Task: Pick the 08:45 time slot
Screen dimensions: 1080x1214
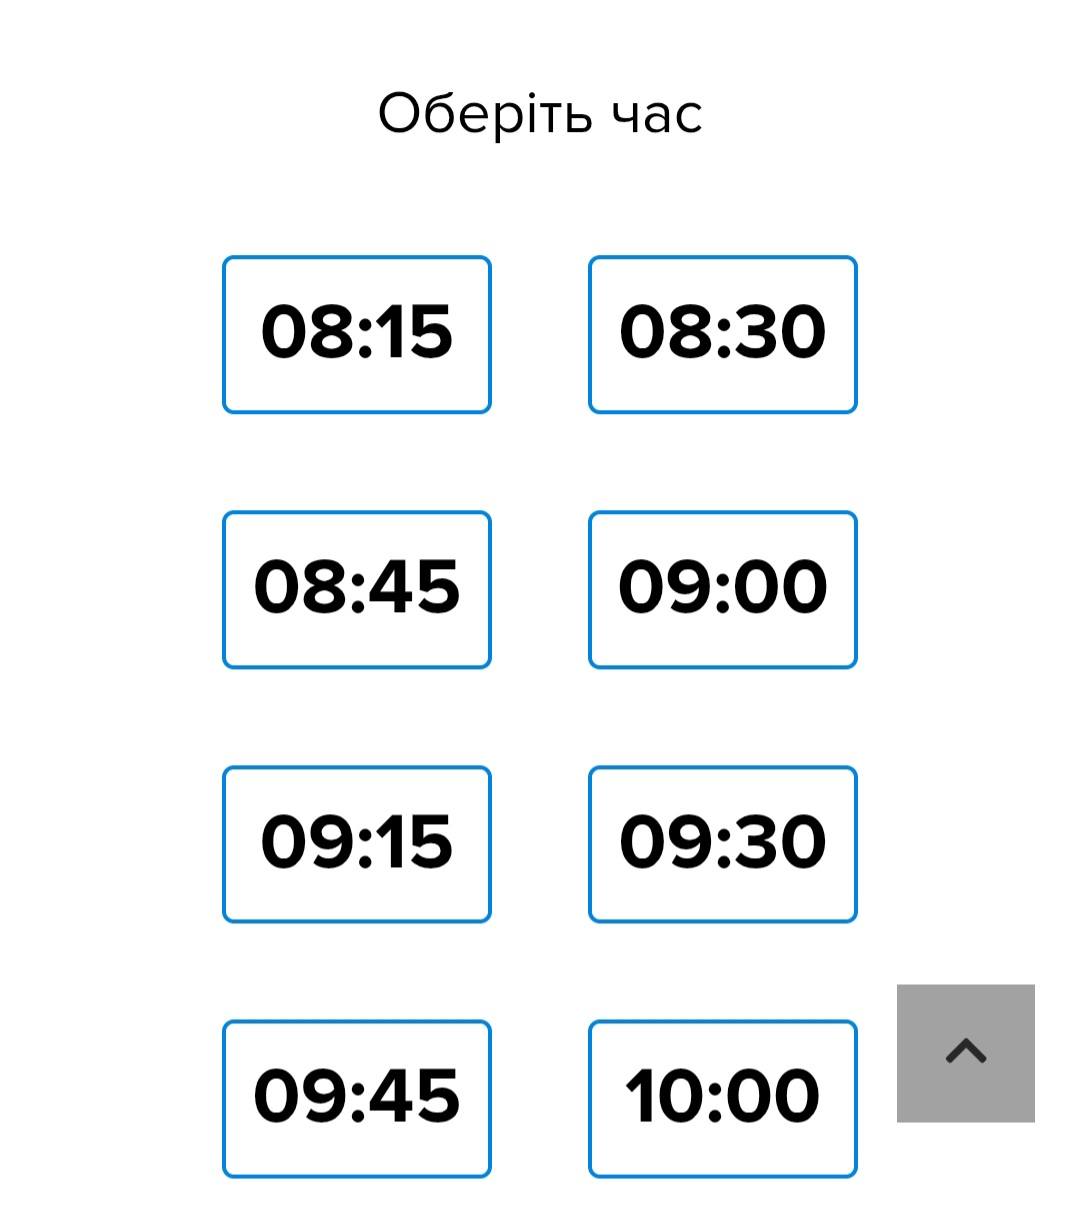Action: [357, 589]
